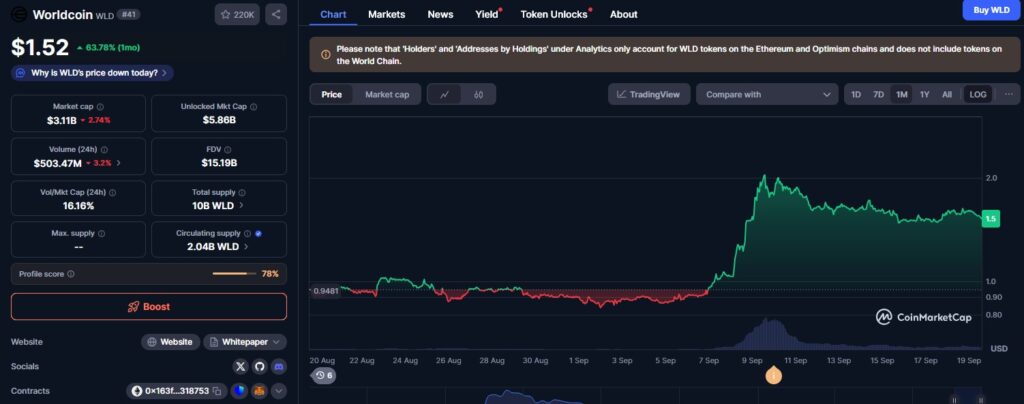Screen dimensions: 1024x404
Task: Set chart range to All
Action: point(947,94)
